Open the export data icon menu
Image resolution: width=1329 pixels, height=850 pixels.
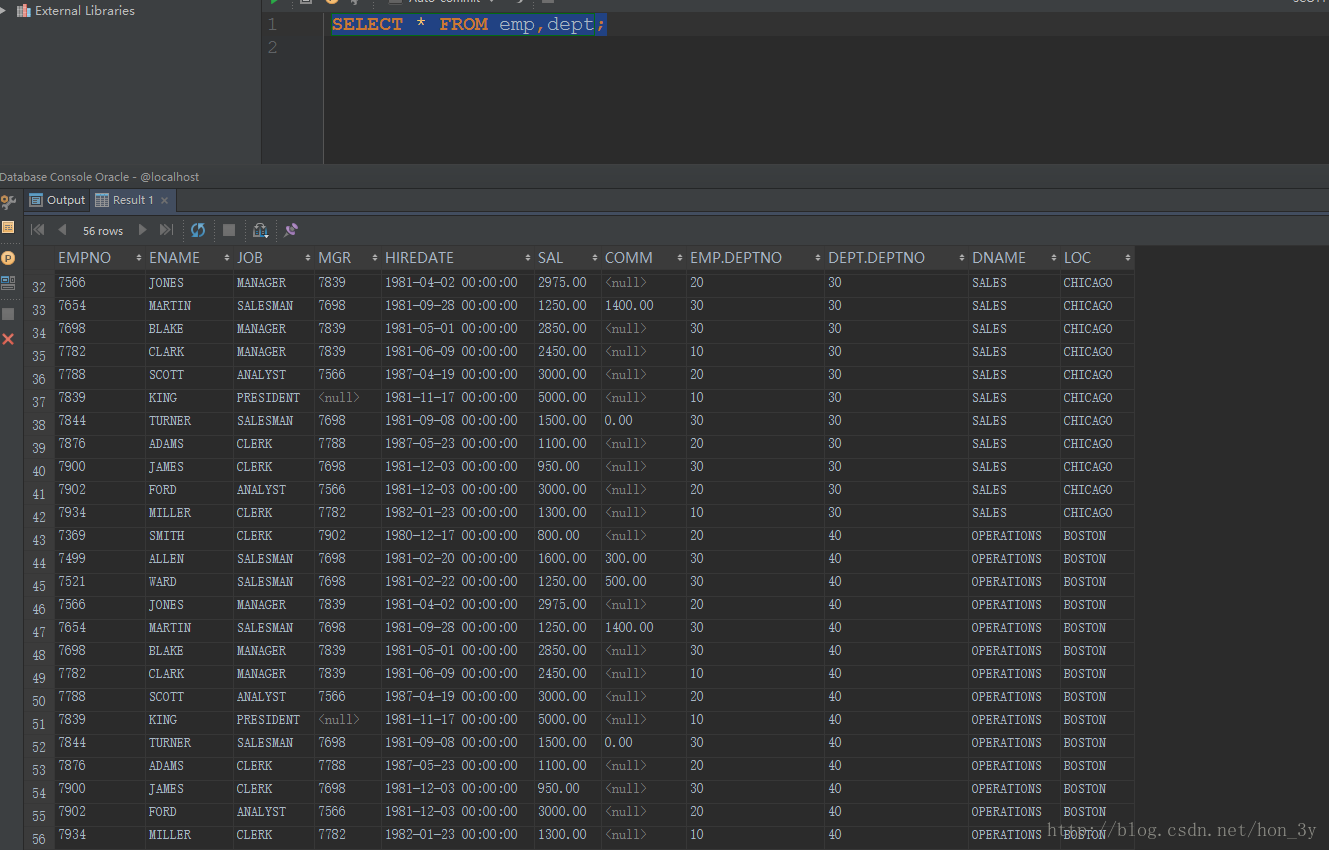pos(260,230)
